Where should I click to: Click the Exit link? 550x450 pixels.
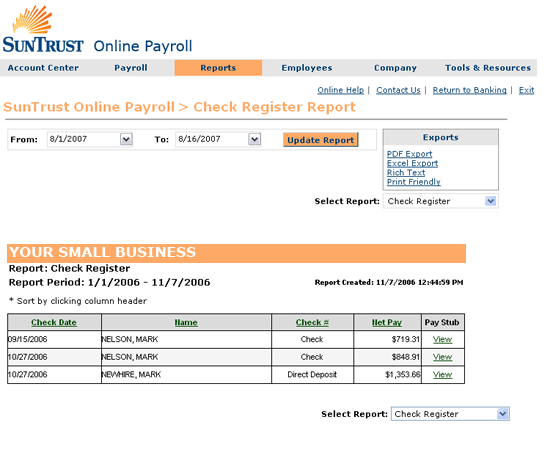pyautogui.click(x=526, y=90)
